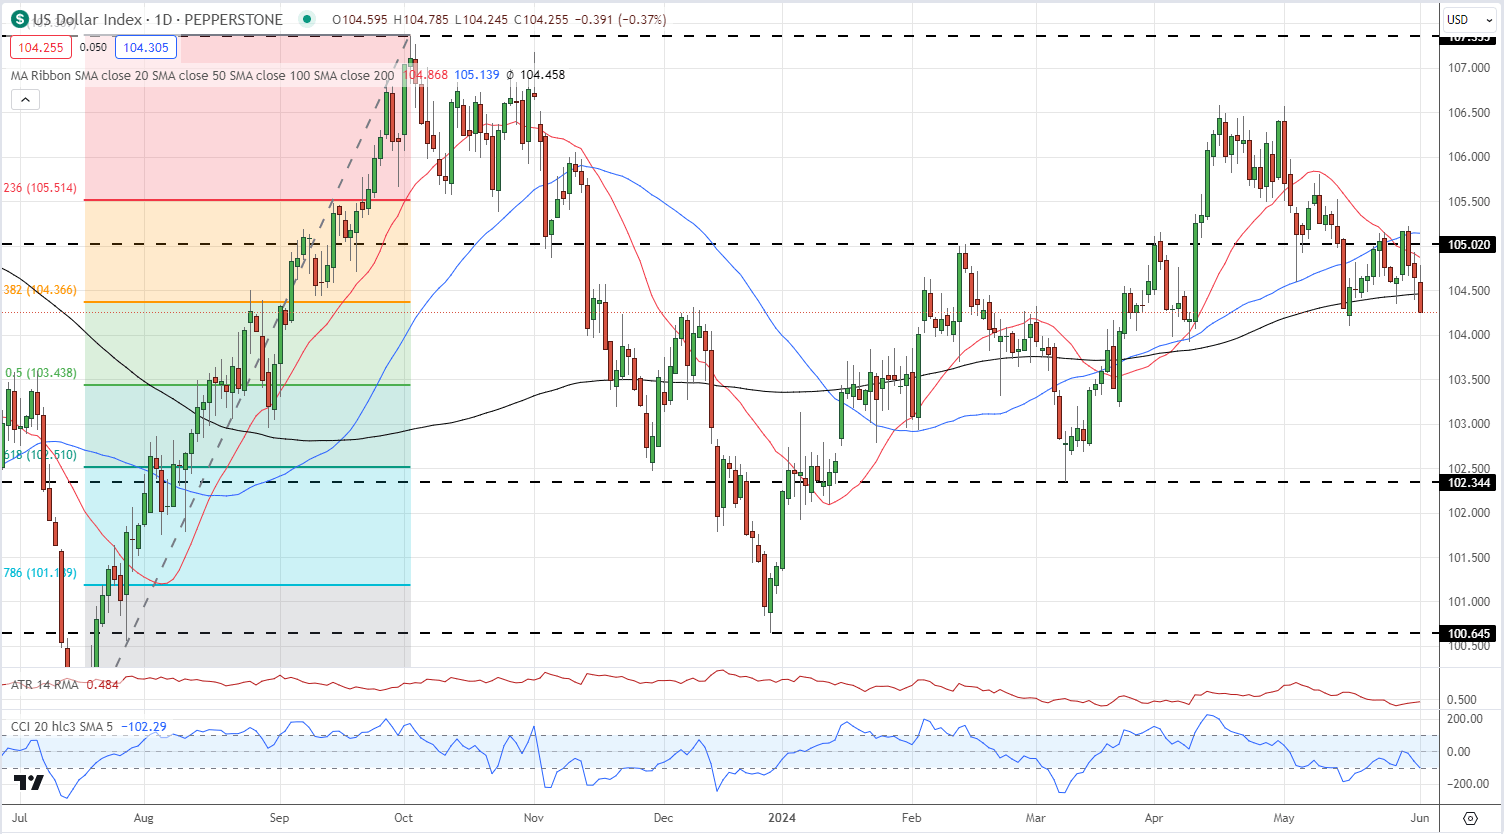Click the Apr label on time axis
The width and height of the screenshot is (1504, 834).
[x=1153, y=818]
